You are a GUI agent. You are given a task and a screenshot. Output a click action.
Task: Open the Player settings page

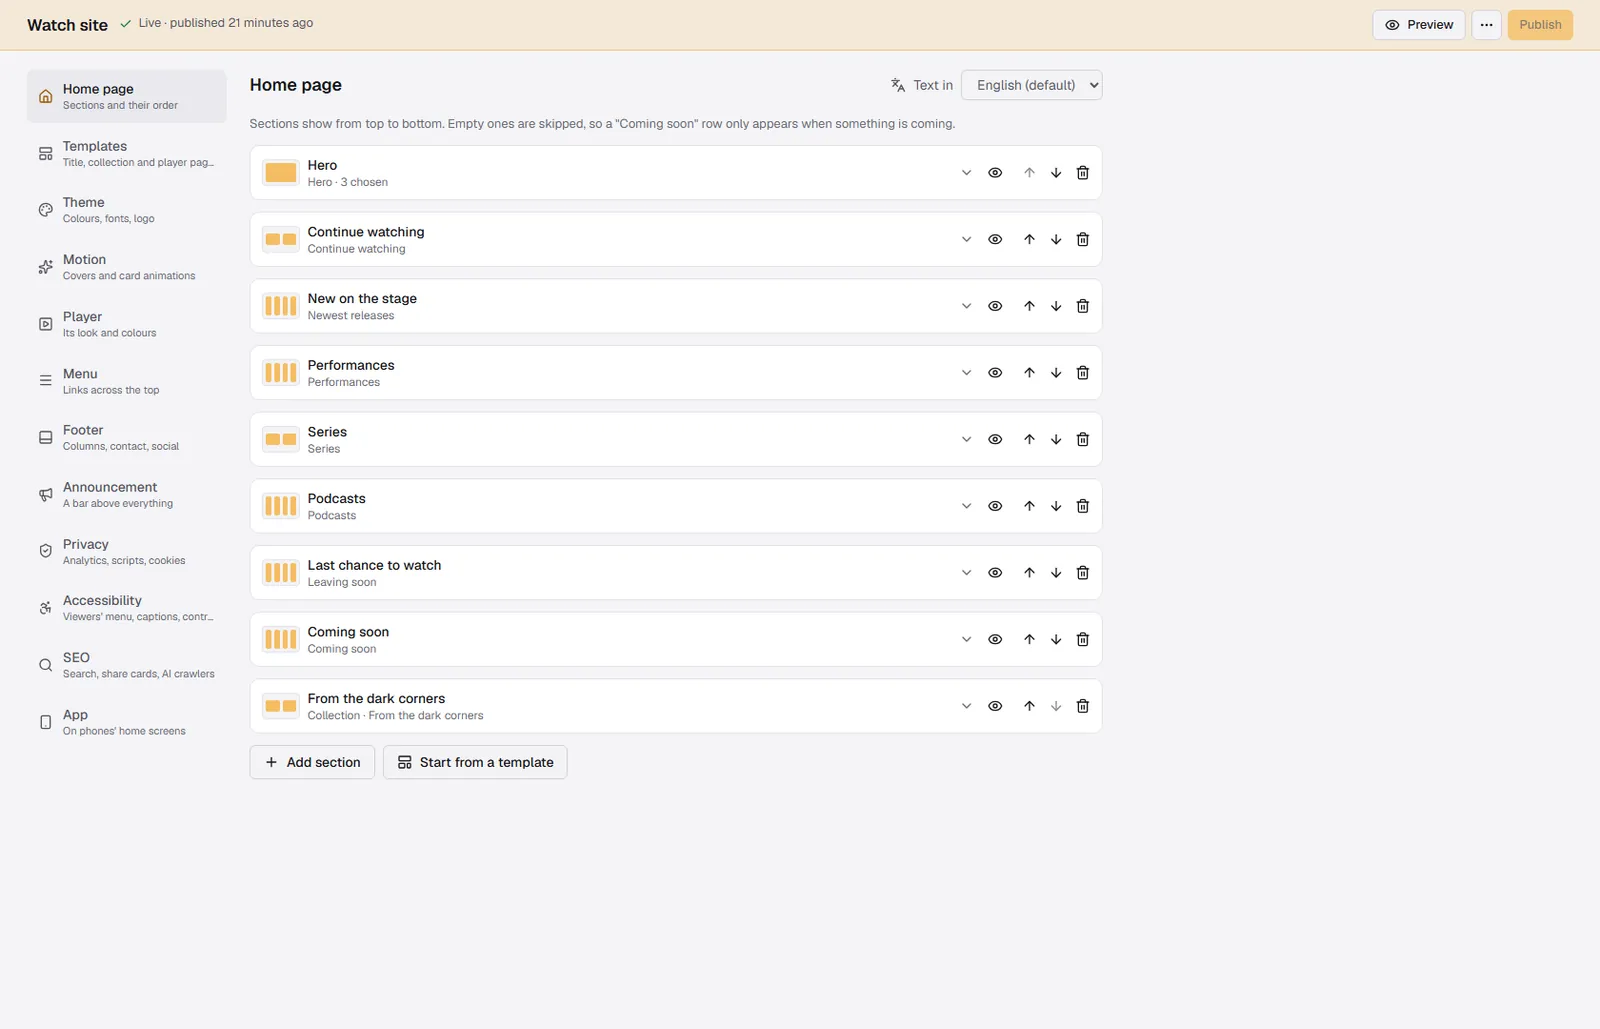pyautogui.click(x=127, y=324)
